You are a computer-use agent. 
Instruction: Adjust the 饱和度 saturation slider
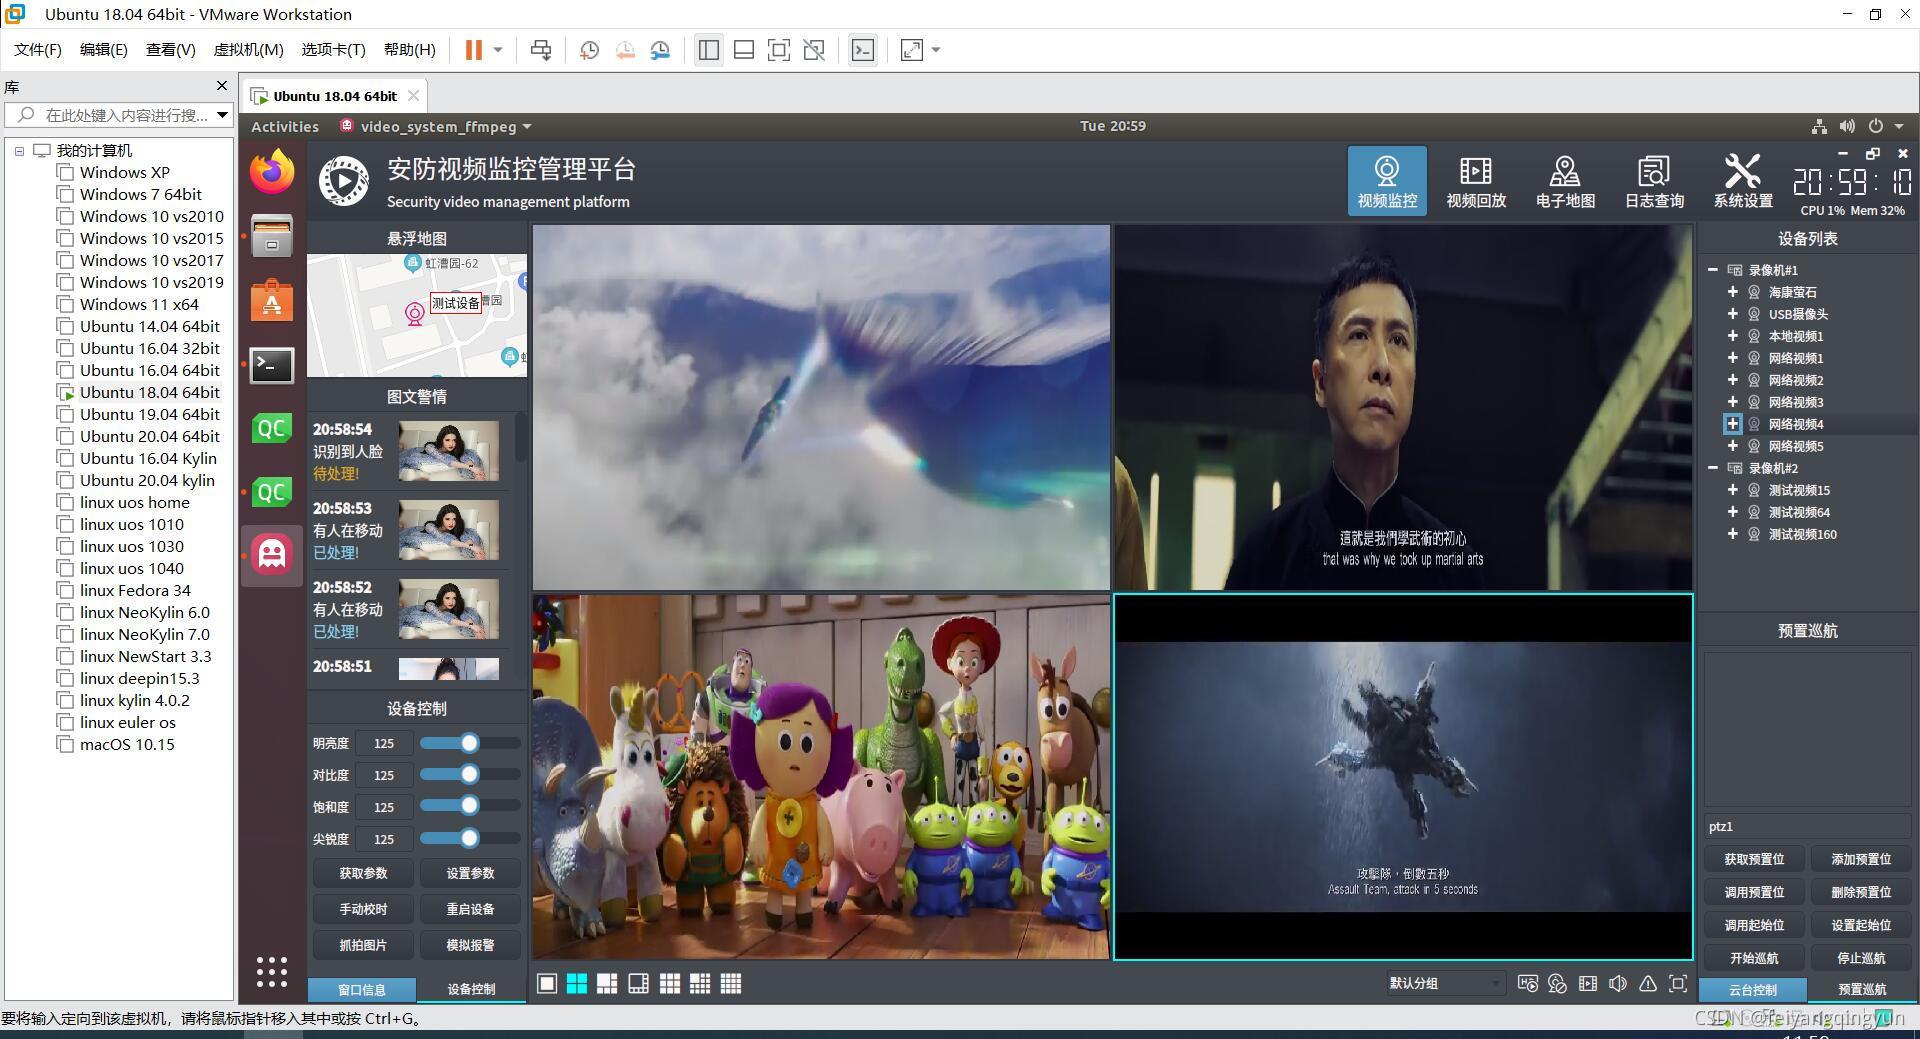point(470,807)
